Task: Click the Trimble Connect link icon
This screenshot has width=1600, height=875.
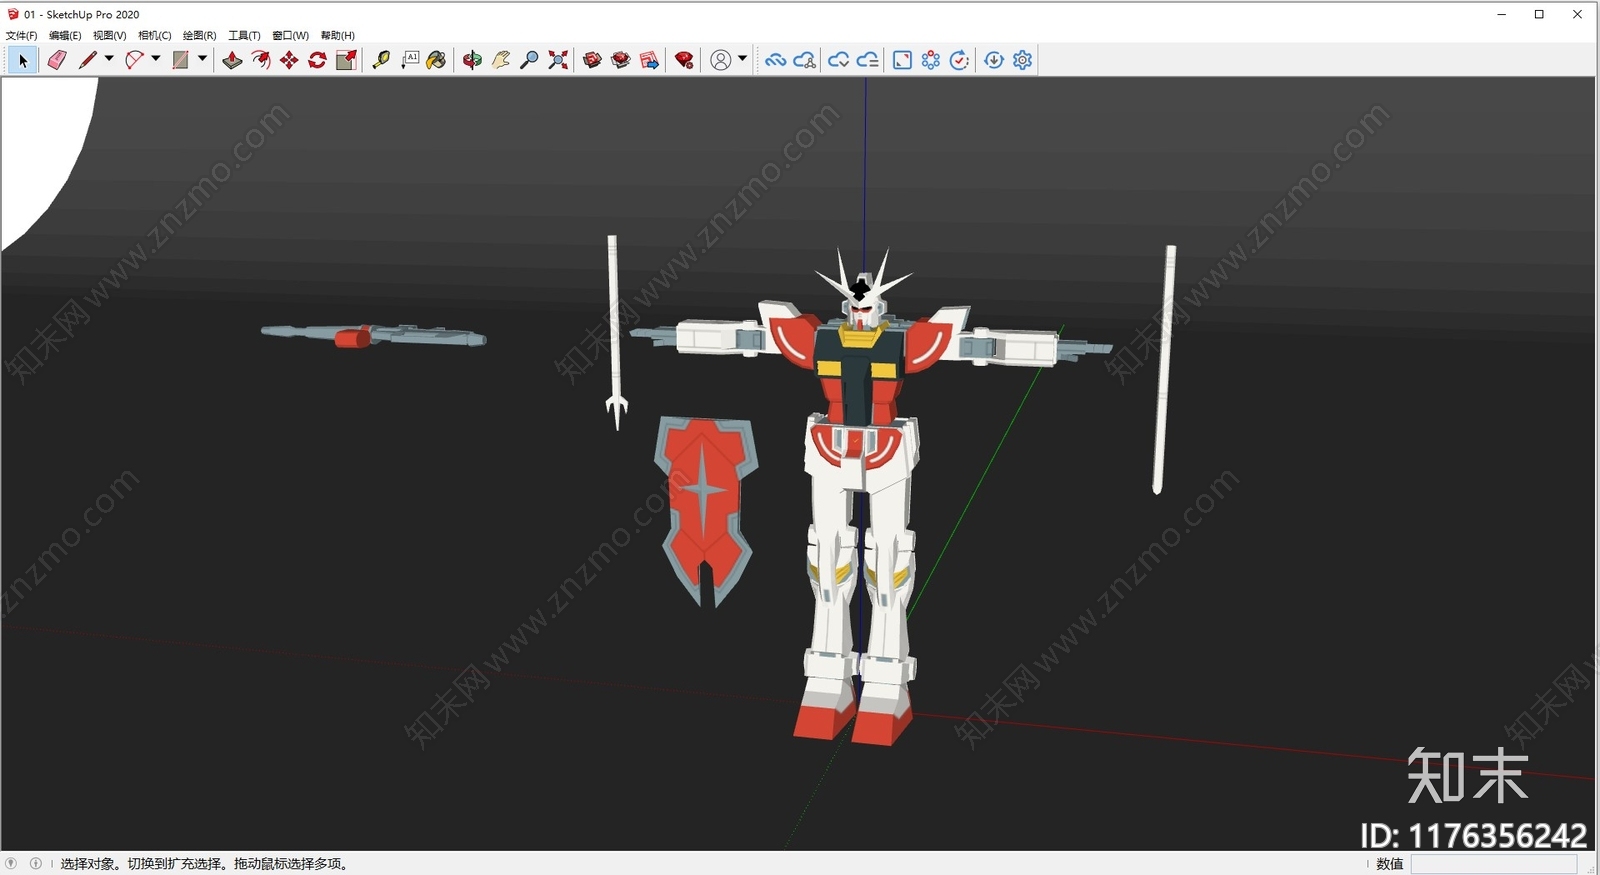Action: [x=775, y=60]
